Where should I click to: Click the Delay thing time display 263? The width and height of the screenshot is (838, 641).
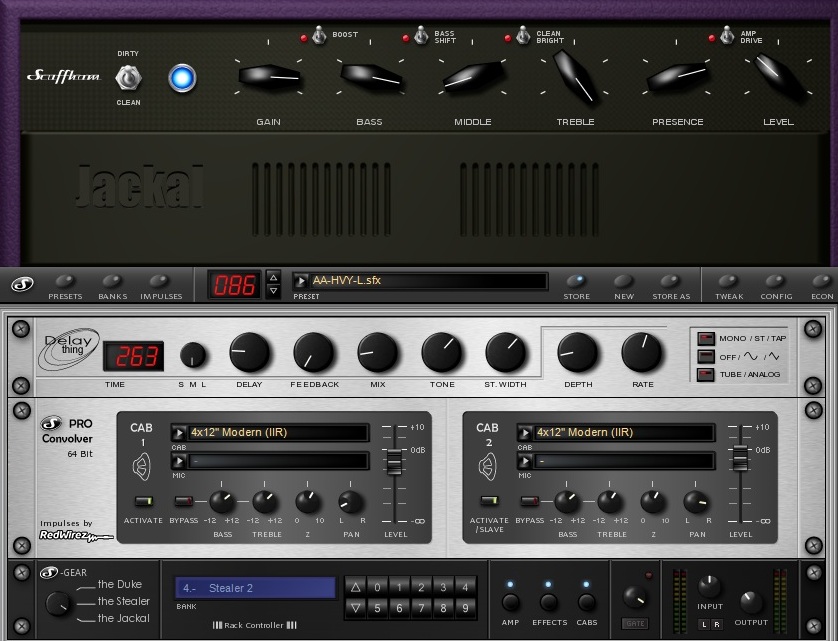coord(134,356)
